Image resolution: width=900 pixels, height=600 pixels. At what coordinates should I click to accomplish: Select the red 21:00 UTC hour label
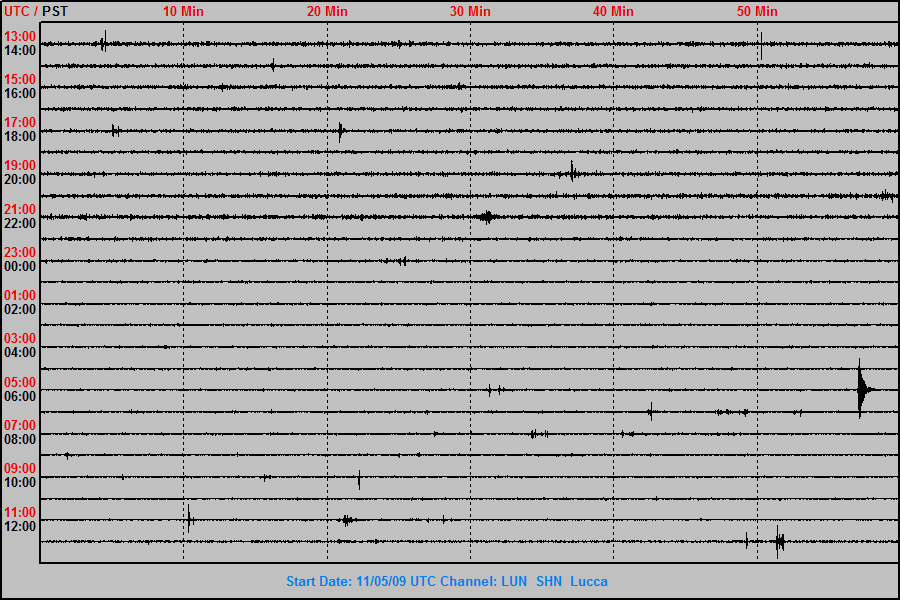click(x=20, y=209)
